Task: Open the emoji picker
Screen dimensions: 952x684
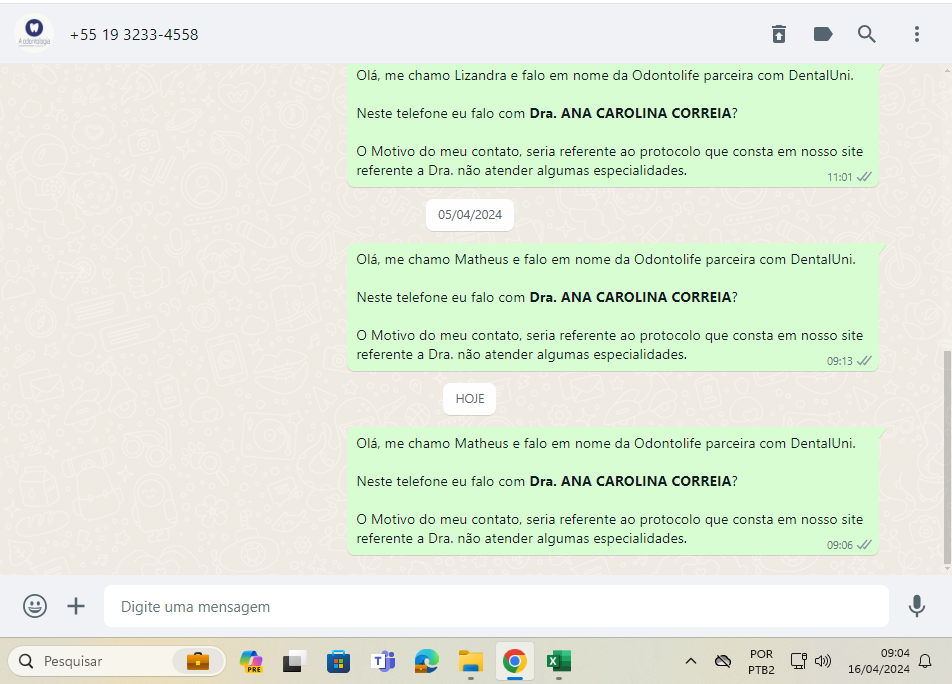Action: 35,606
